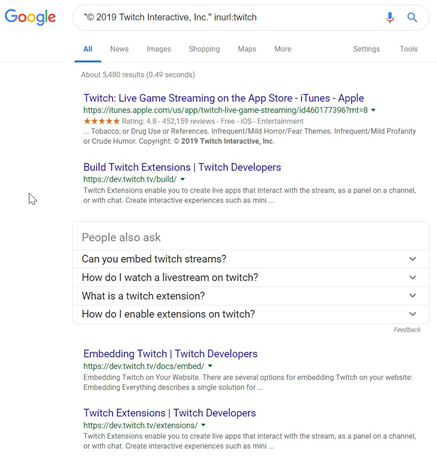Switch to the Images tab
437x463 pixels.
(x=159, y=49)
